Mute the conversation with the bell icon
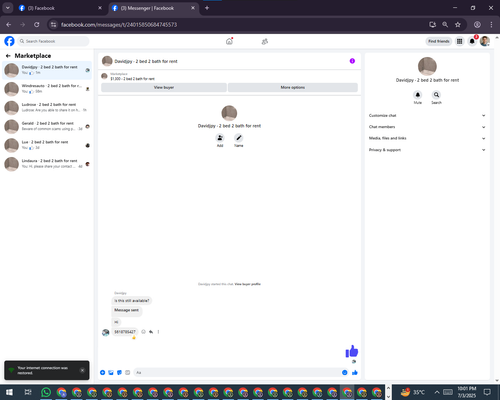The height and width of the screenshot is (400, 500). point(418,95)
